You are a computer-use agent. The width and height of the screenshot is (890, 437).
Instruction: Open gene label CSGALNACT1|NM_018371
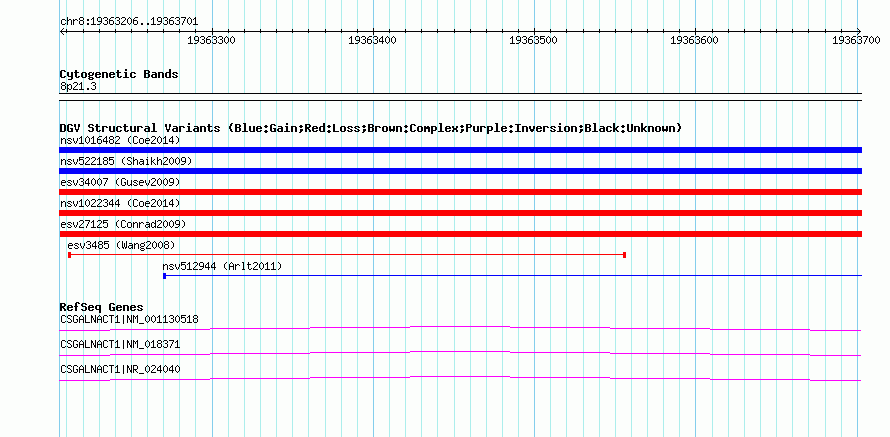click(x=120, y=344)
